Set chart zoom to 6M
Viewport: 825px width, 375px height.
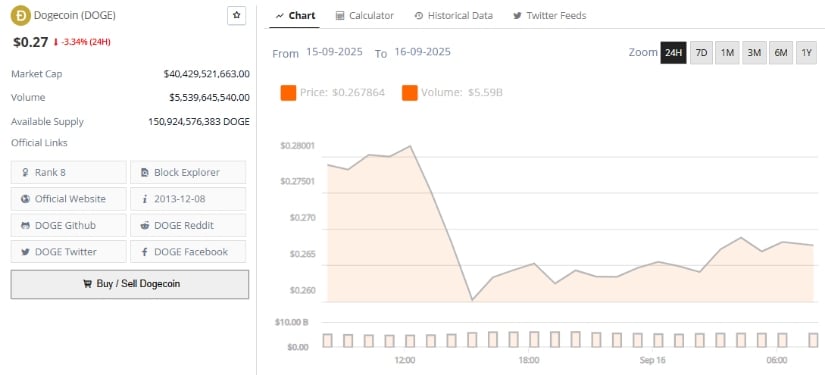point(781,53)
